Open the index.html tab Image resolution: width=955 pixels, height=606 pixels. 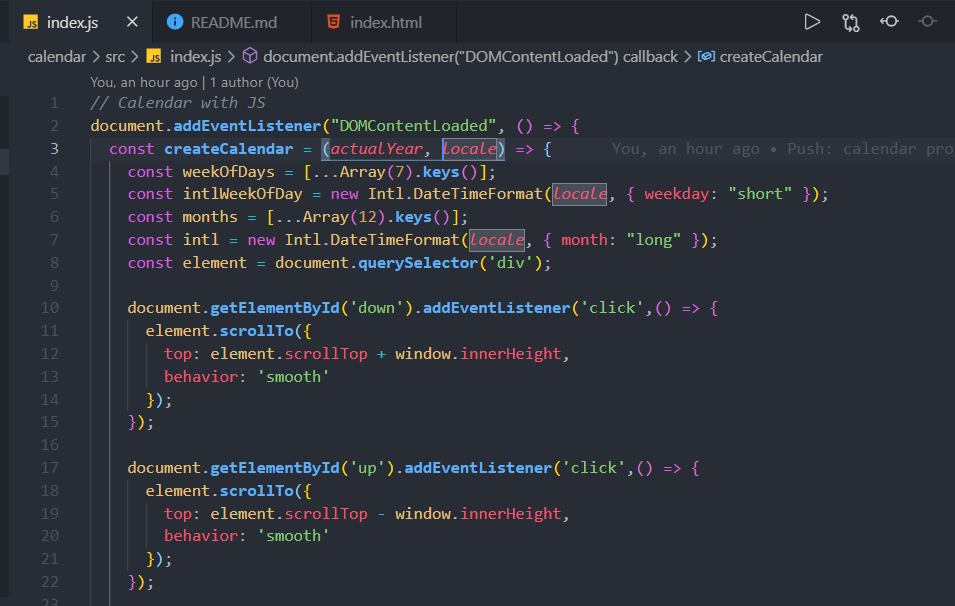point(386,23)
